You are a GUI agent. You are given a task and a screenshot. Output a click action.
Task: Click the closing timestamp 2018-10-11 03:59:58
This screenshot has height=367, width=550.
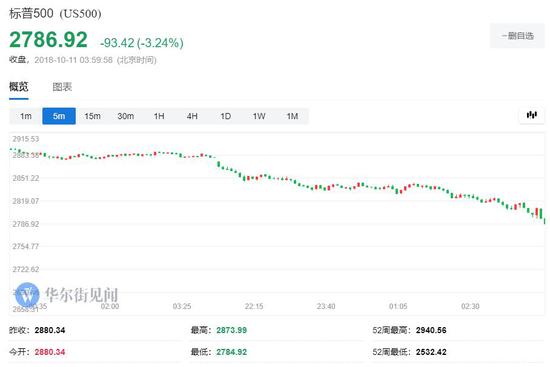point(73,60)
